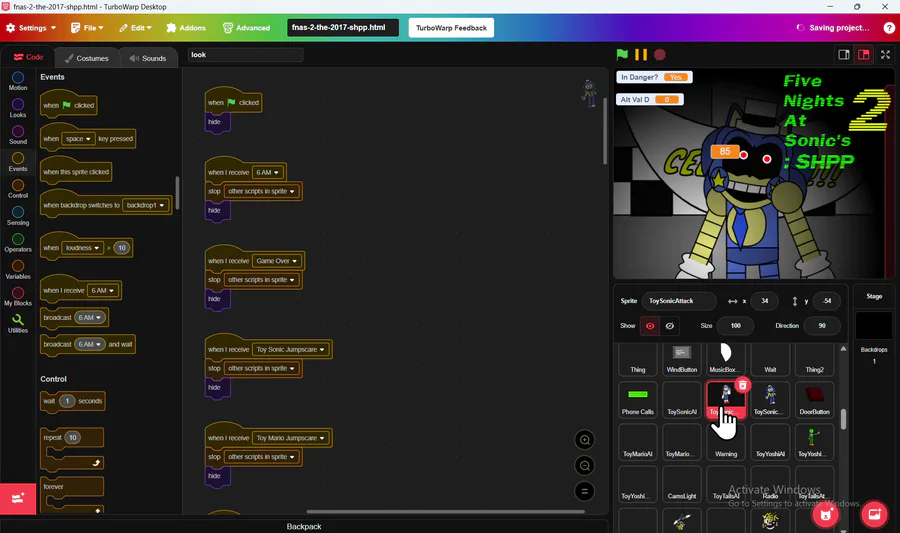Zoom out the code workspace
Viewport: 900px width, 533px height.
click(584, 465)
